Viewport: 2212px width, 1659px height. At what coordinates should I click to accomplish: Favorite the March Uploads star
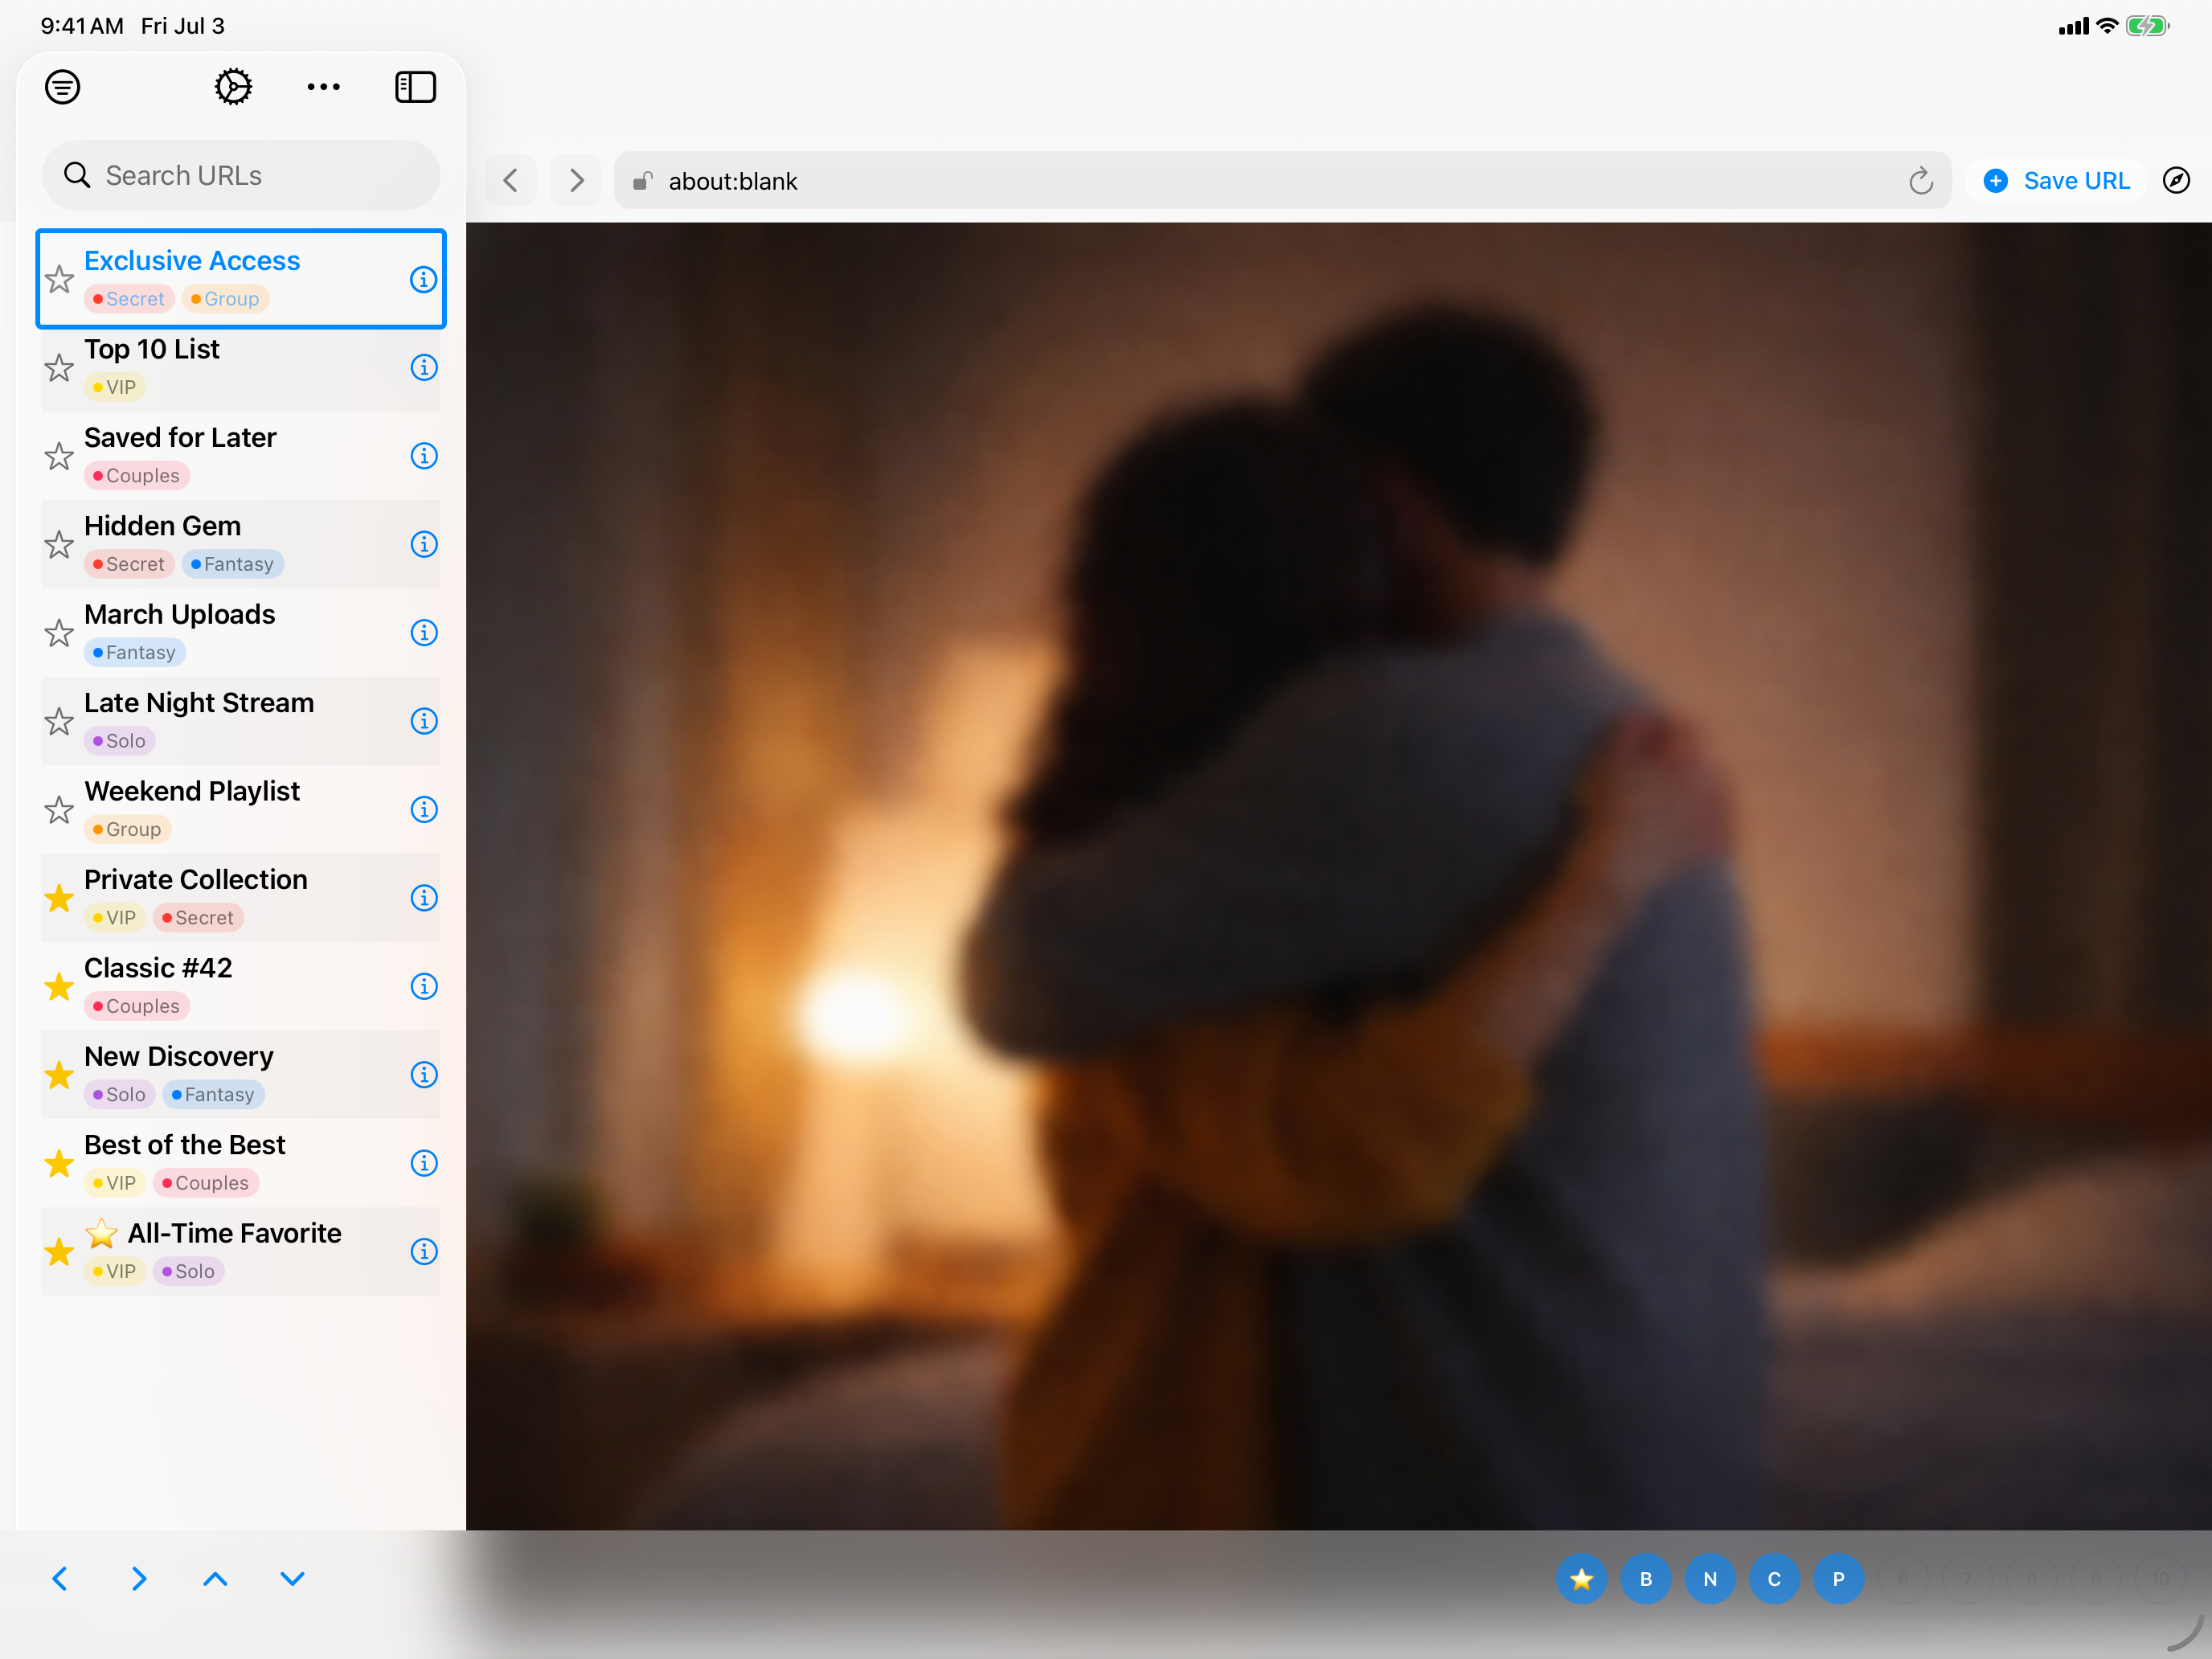(x=59, y=633)
